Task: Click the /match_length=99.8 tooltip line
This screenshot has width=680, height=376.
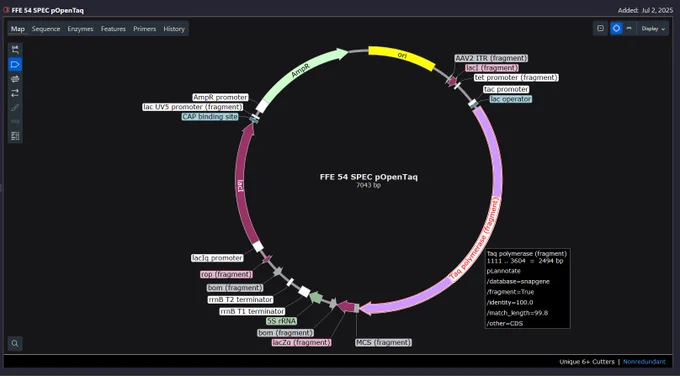Action: [517, 313]
